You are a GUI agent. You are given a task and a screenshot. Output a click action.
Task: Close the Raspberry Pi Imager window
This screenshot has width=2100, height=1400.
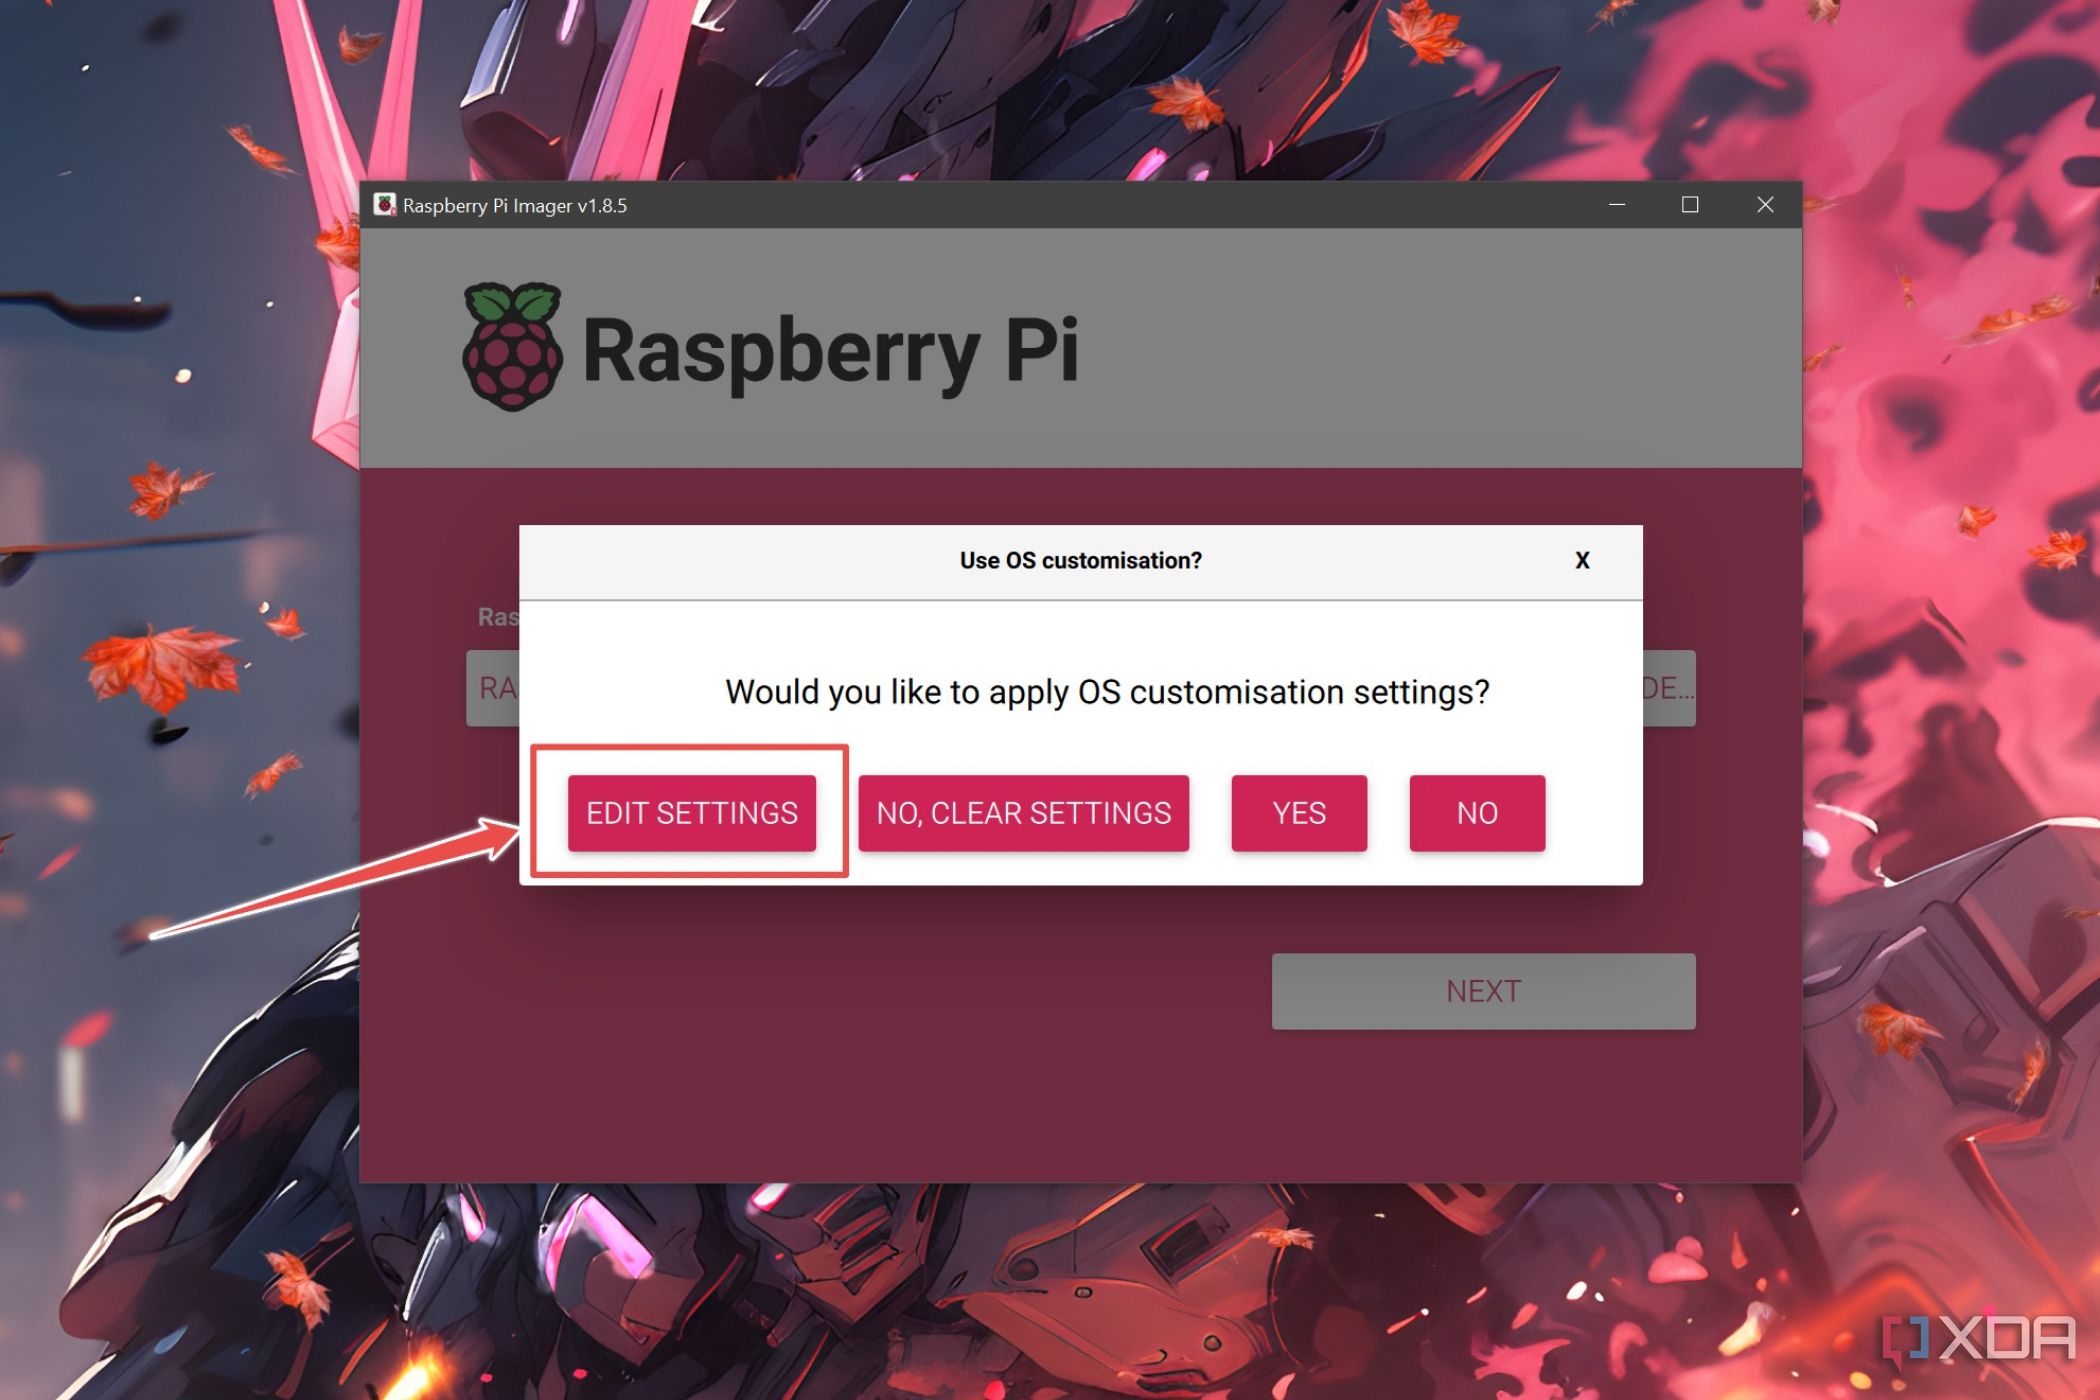point(1765,205)
